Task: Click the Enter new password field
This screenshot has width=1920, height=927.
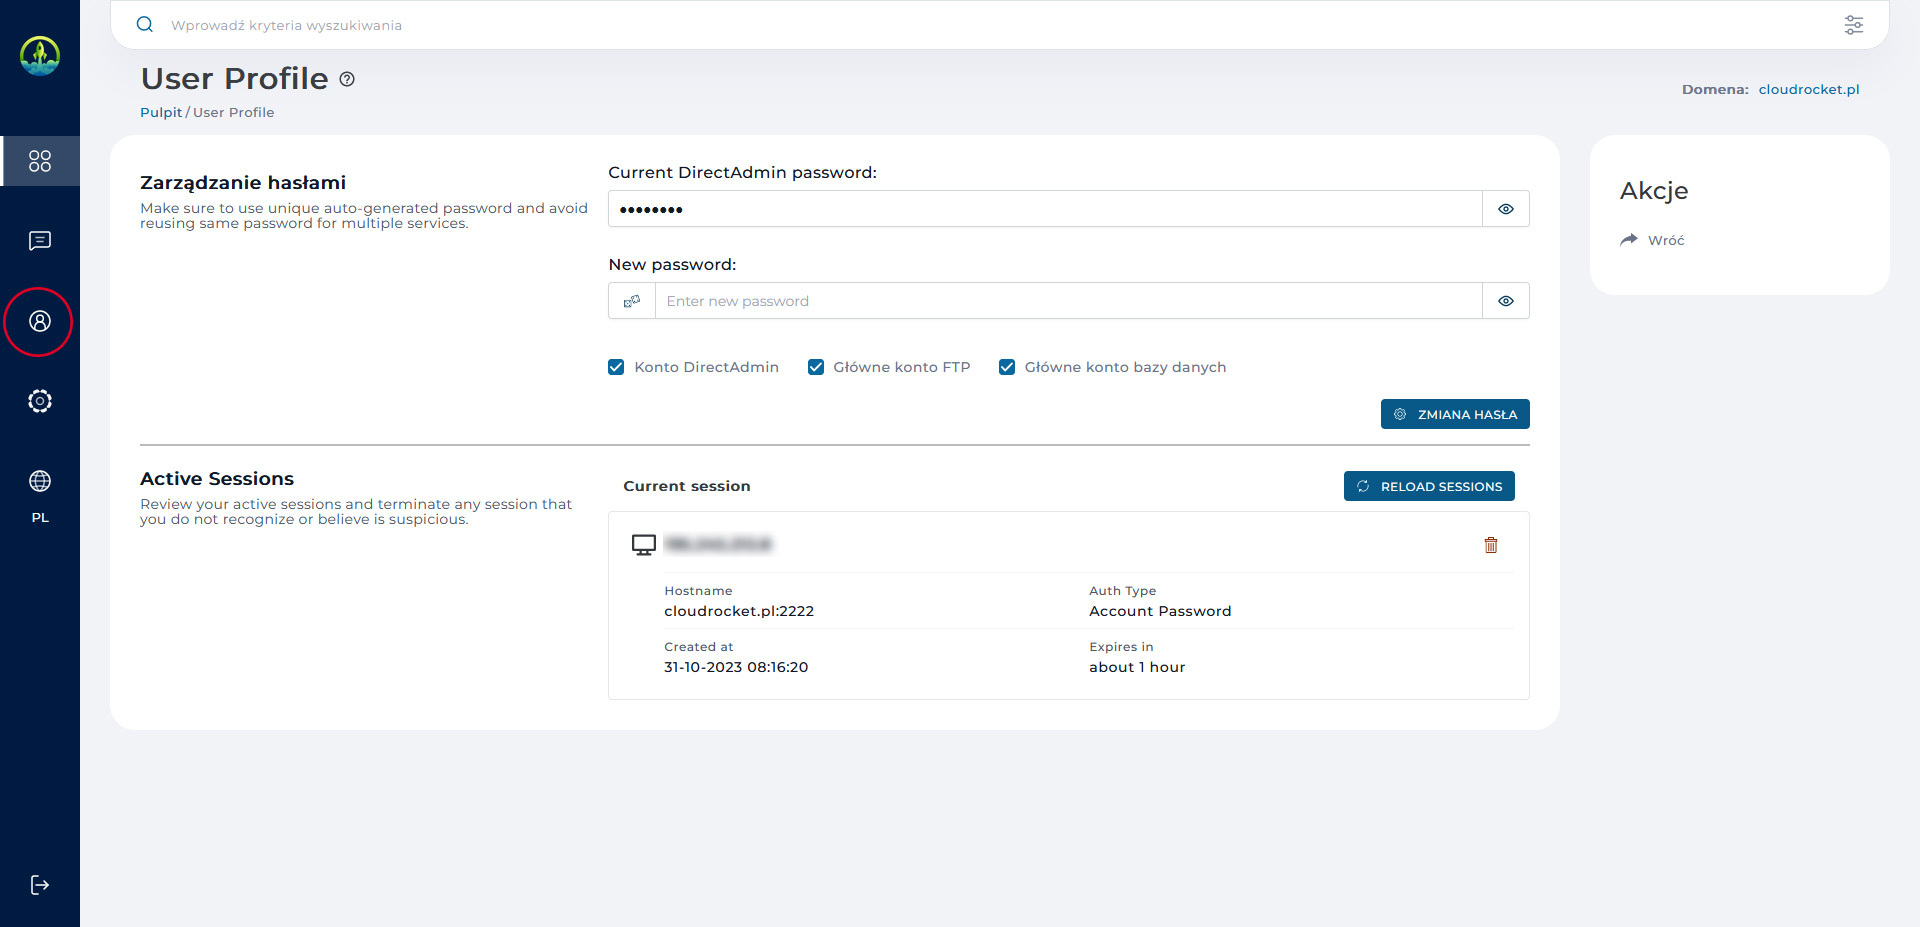Action: [1067, 301]
